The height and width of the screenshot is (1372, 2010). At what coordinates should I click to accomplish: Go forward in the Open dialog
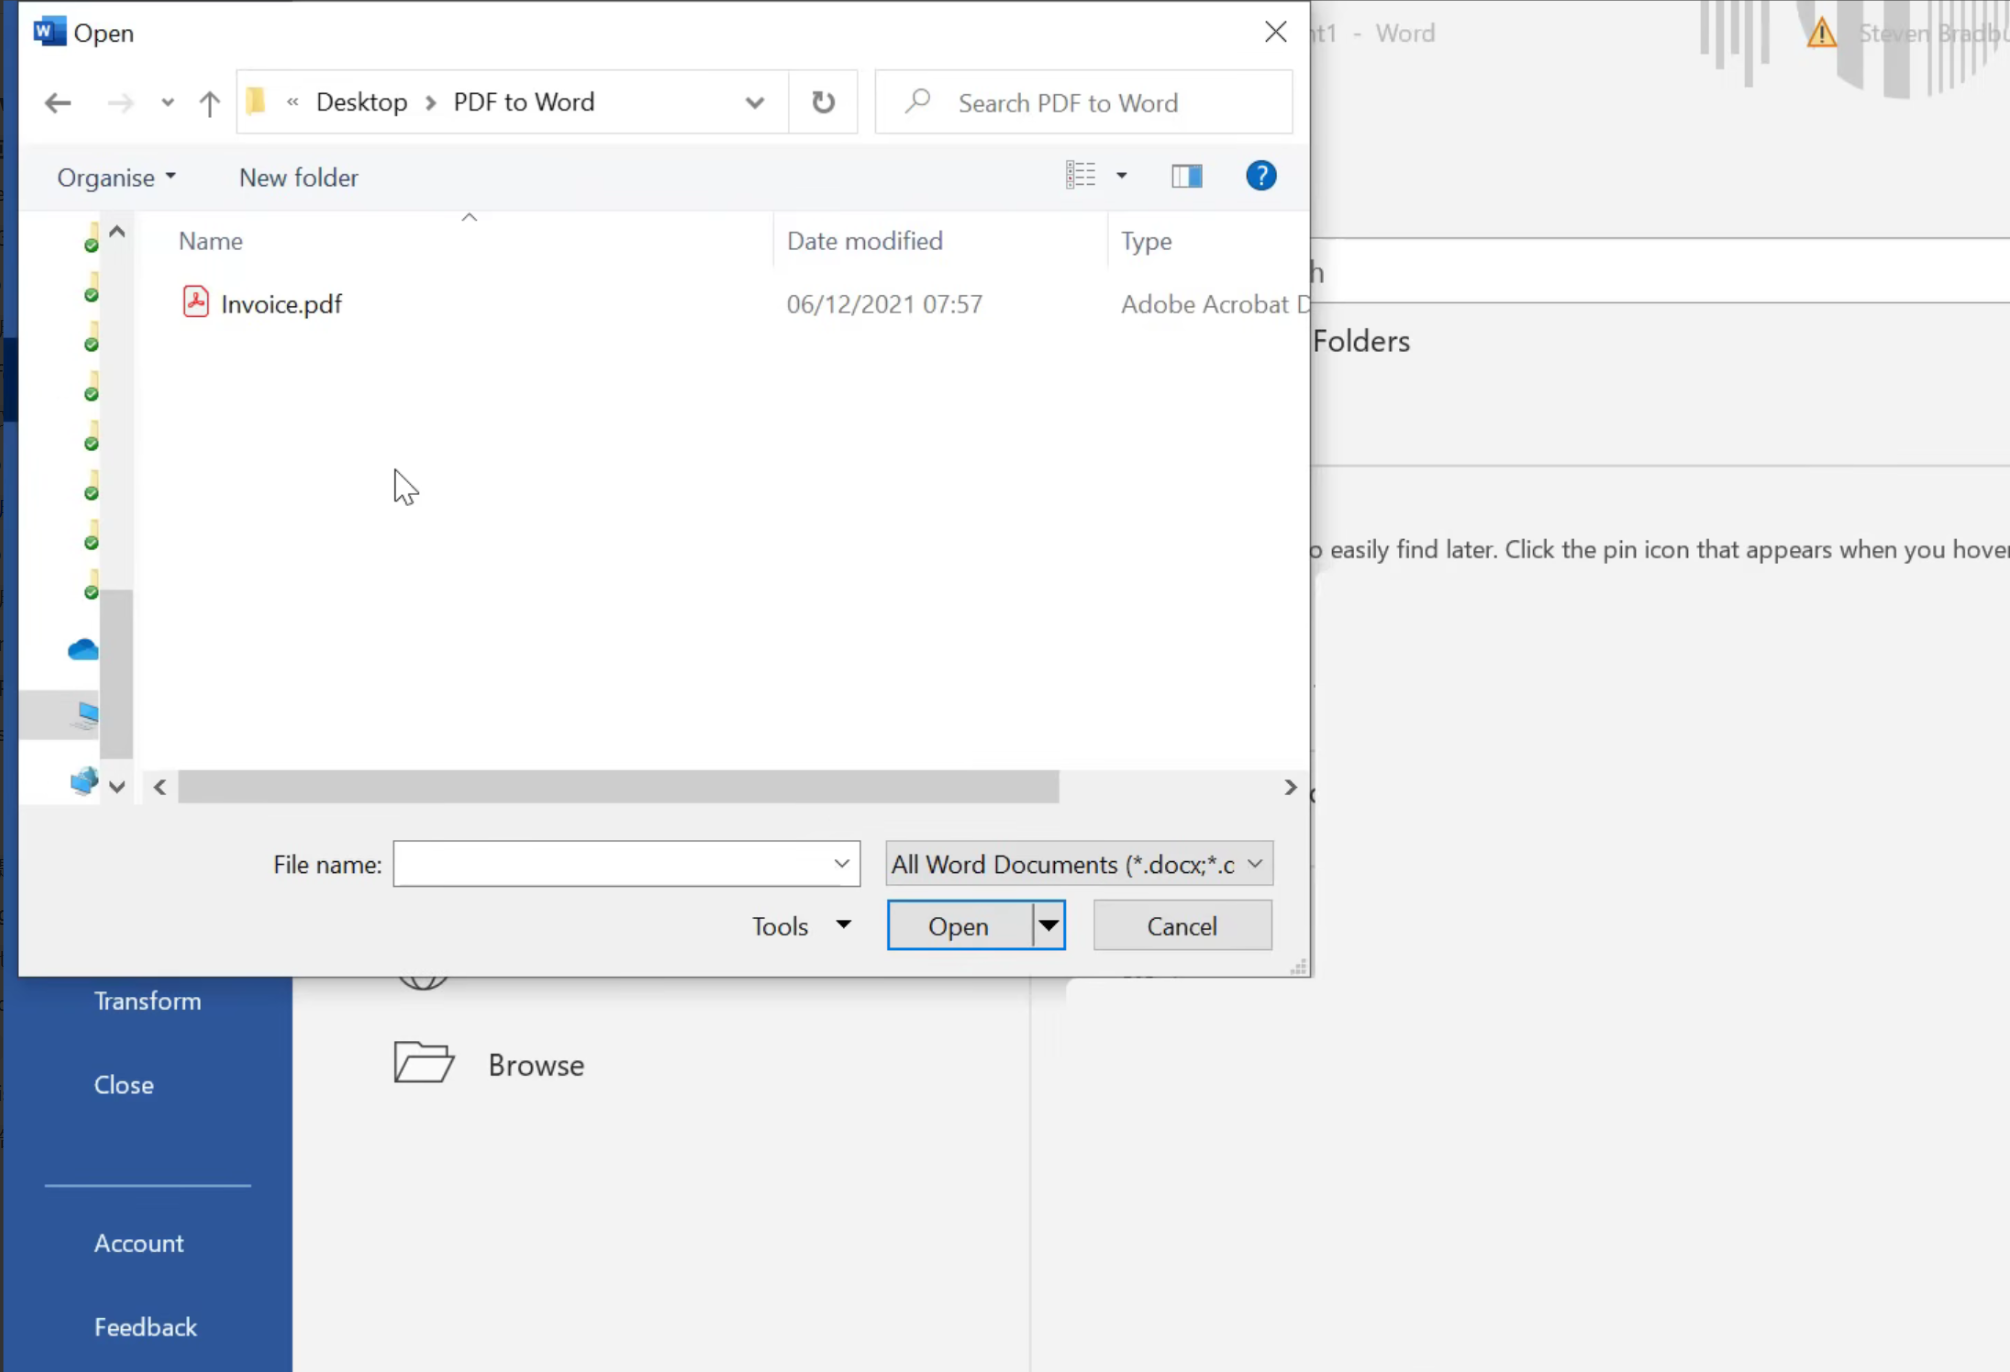click(x=120, y=102)
